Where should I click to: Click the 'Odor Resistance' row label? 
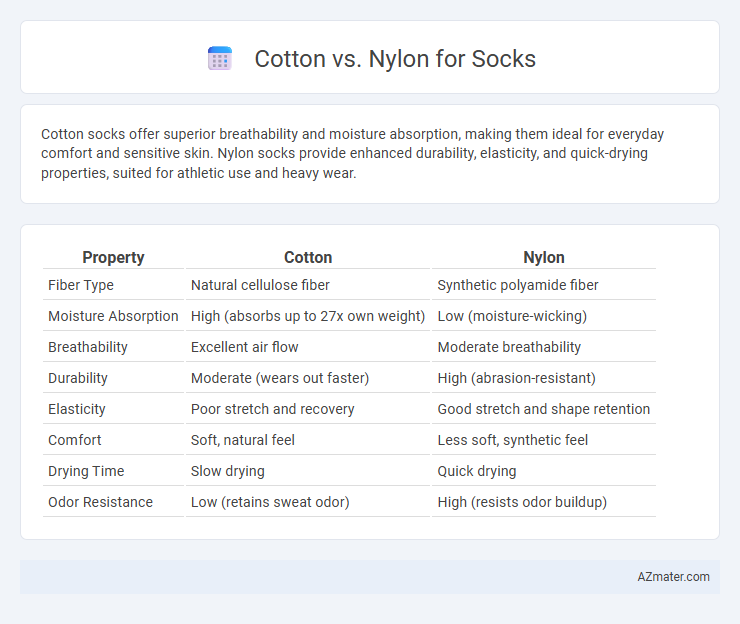(101, 502)
